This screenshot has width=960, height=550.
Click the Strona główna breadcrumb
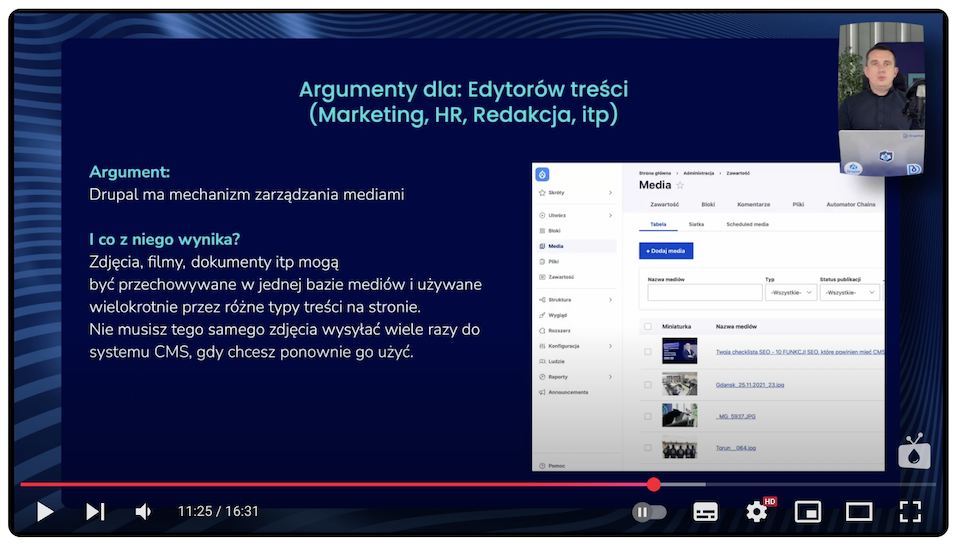654,173
